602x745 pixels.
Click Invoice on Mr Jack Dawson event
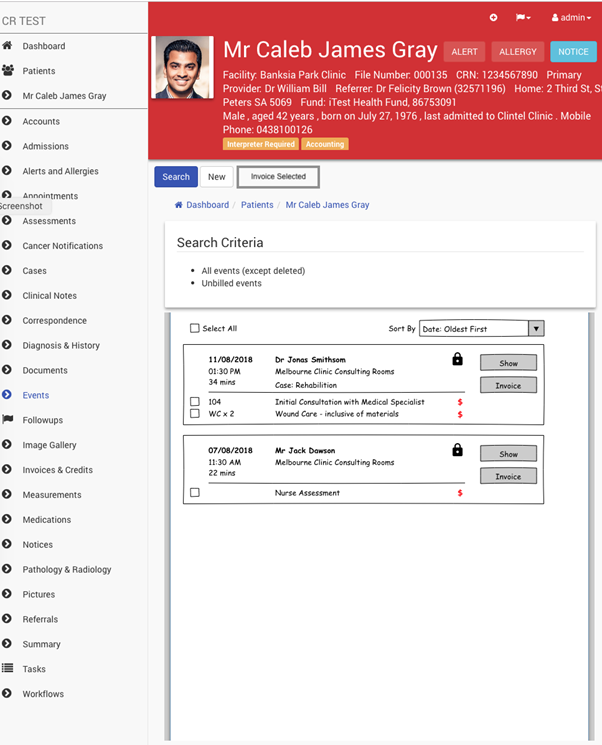pos(508,476)
